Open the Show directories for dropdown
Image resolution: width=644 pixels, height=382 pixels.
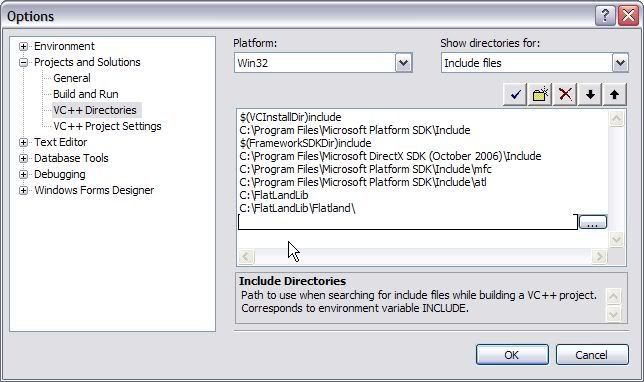click(x=620, y=63)
